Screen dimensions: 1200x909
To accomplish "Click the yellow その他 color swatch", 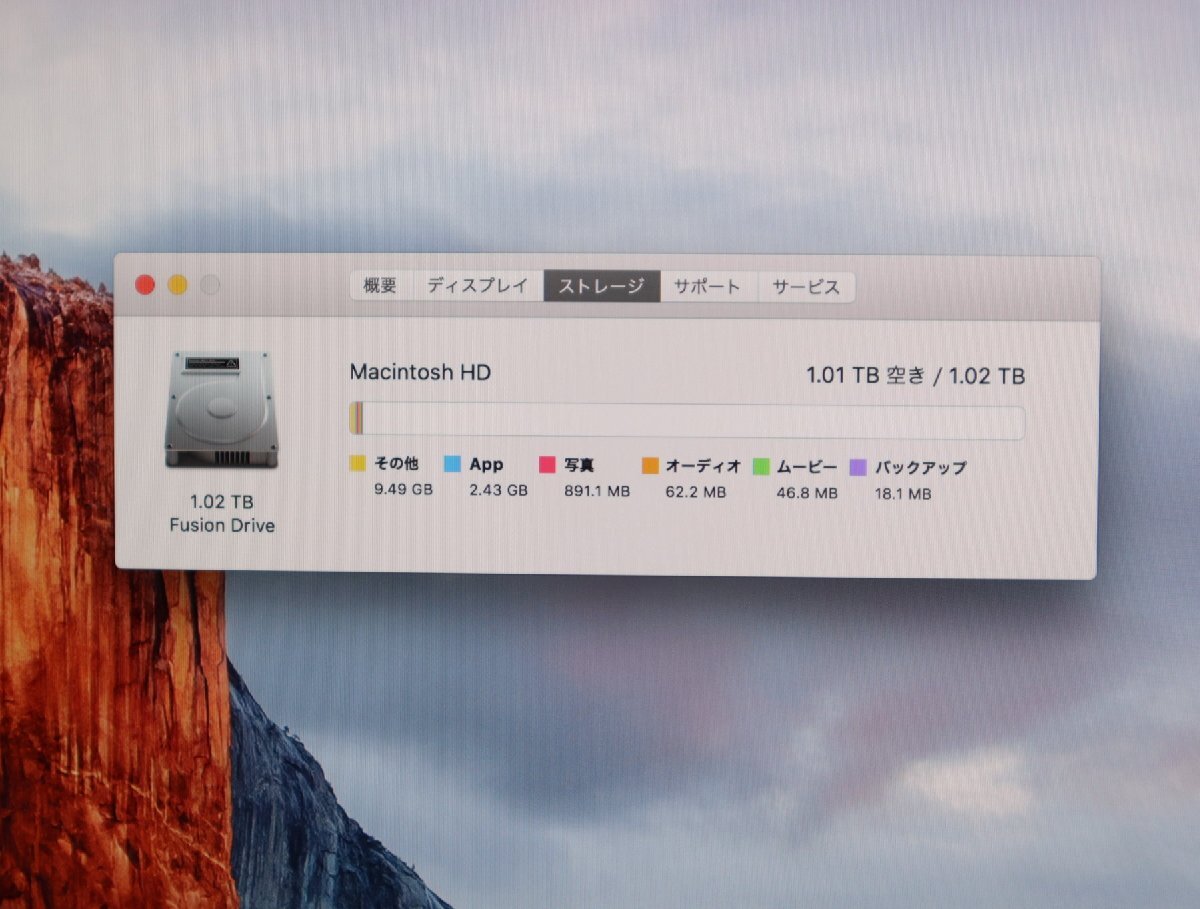I will (x=358, y=465).
